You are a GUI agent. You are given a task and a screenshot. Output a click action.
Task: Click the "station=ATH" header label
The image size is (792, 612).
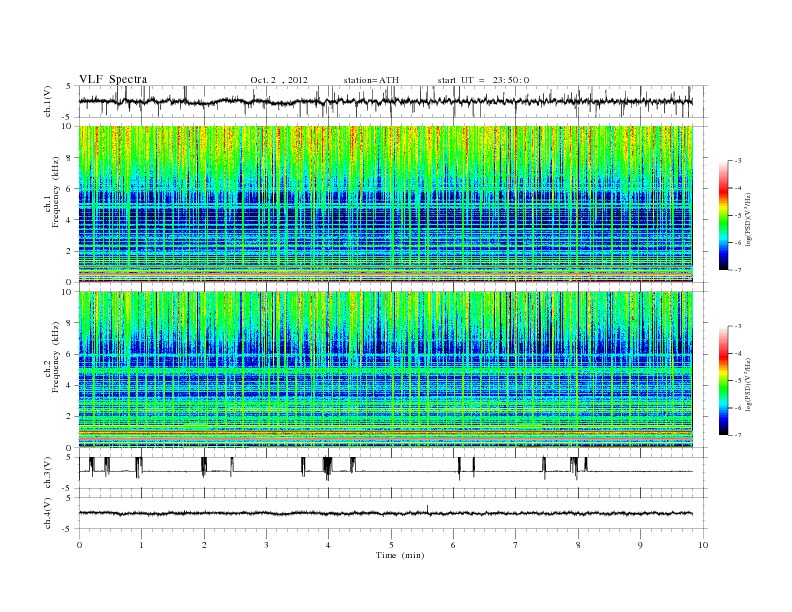(371, 80)
